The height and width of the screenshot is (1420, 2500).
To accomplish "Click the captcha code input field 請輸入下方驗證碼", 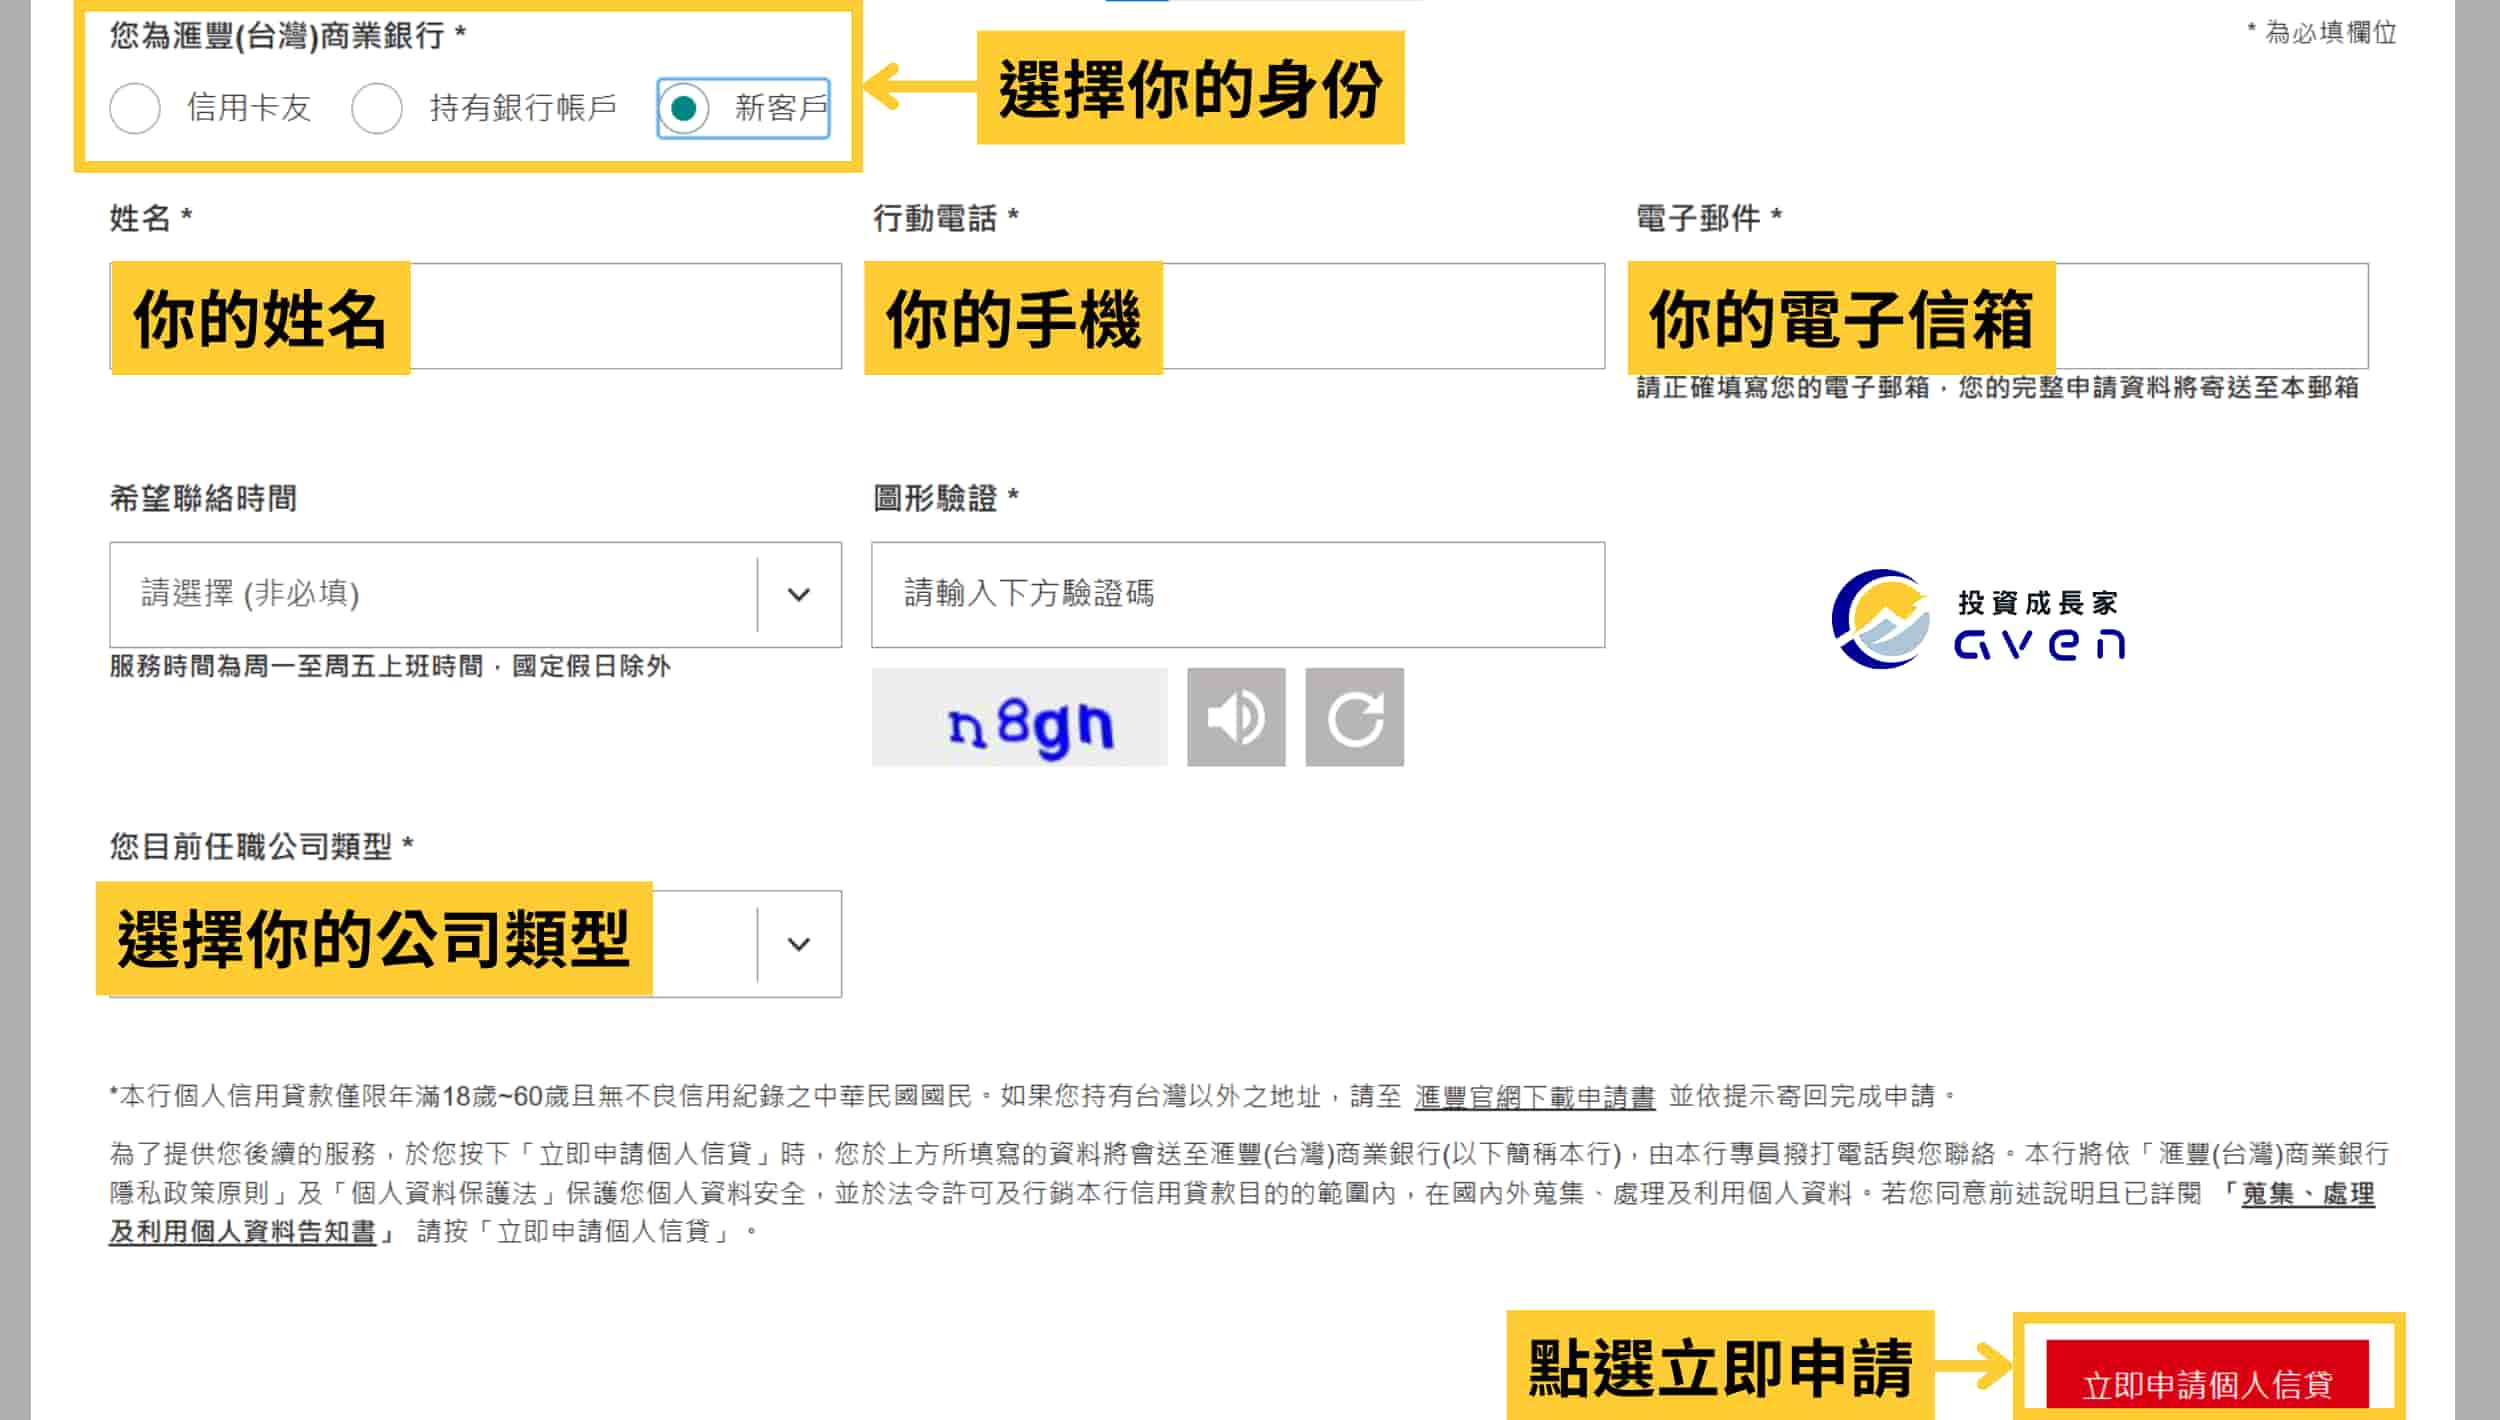I will click(x=1238, y=595).
